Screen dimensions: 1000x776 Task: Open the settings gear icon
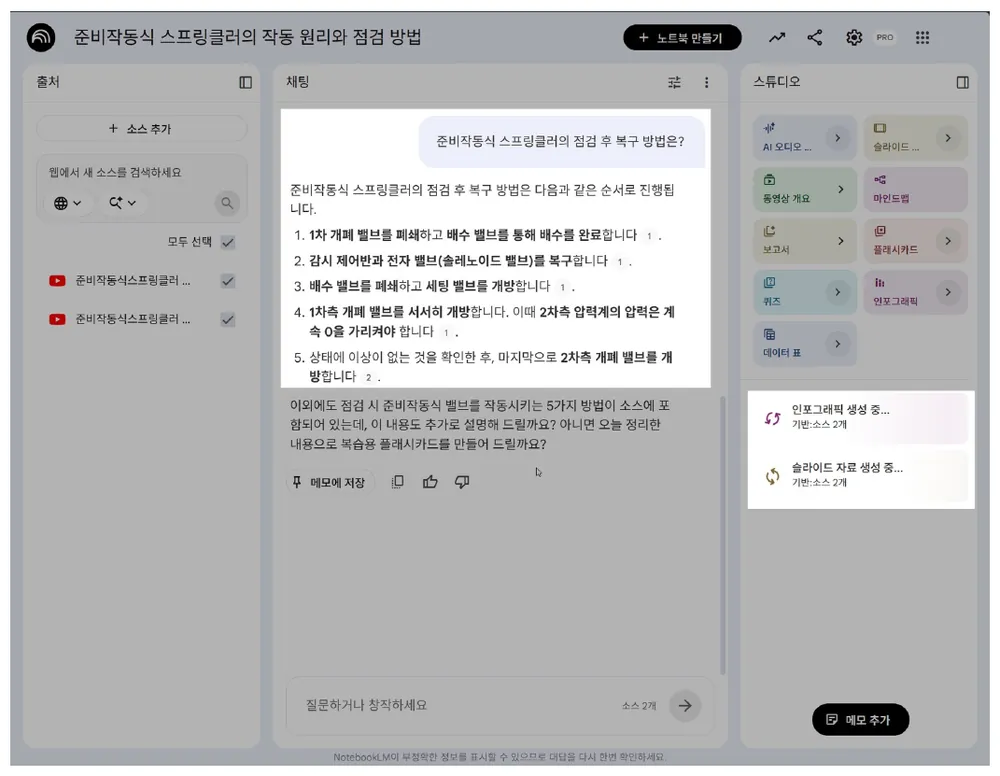854,38
